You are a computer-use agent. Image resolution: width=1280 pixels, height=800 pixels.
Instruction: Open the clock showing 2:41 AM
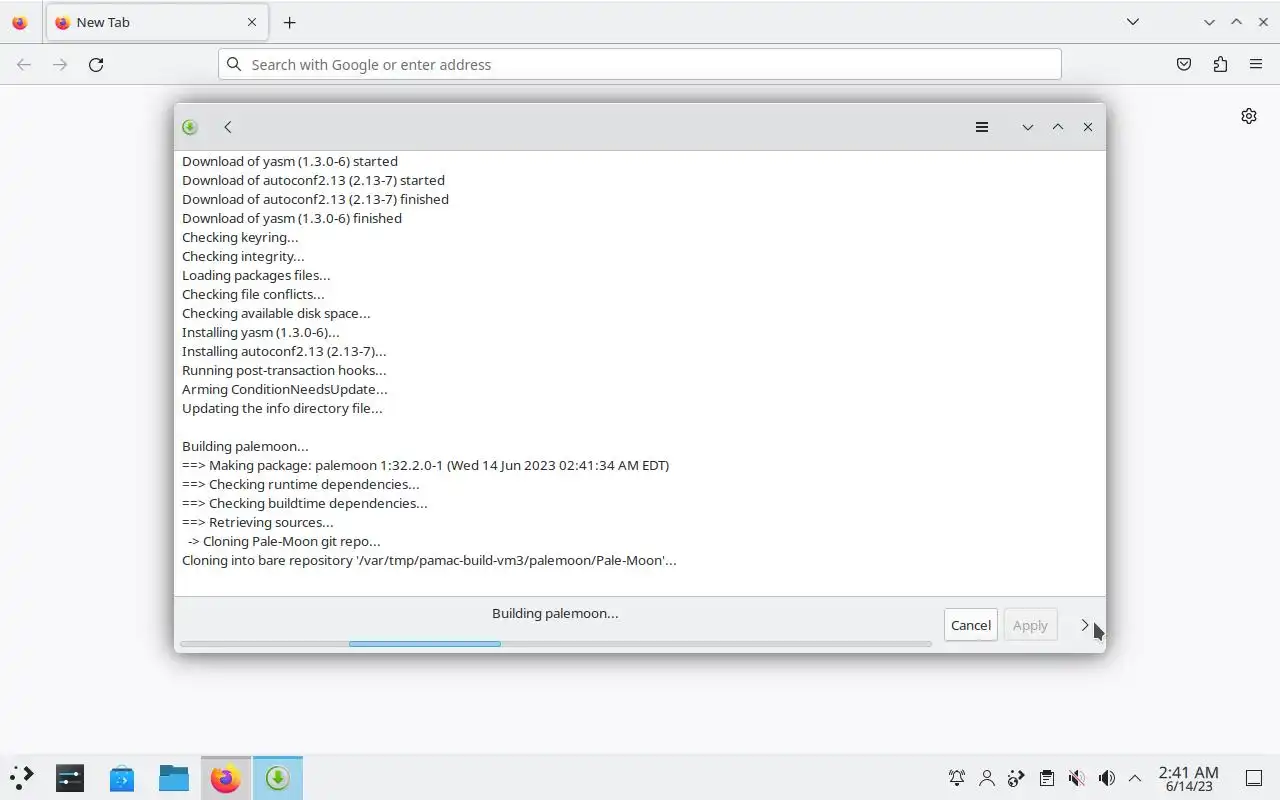(1189, 778)
